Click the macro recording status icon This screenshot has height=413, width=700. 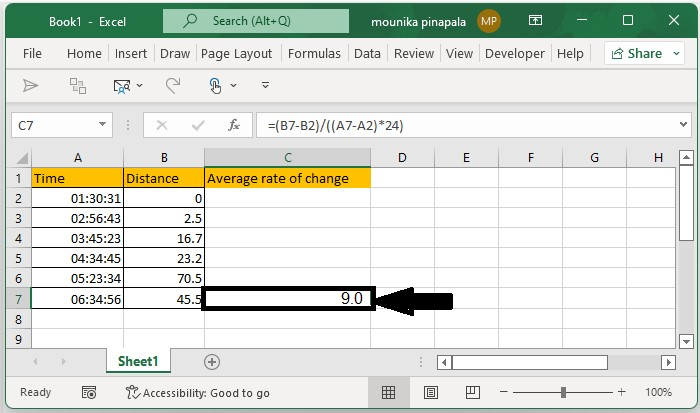point(89,392)
